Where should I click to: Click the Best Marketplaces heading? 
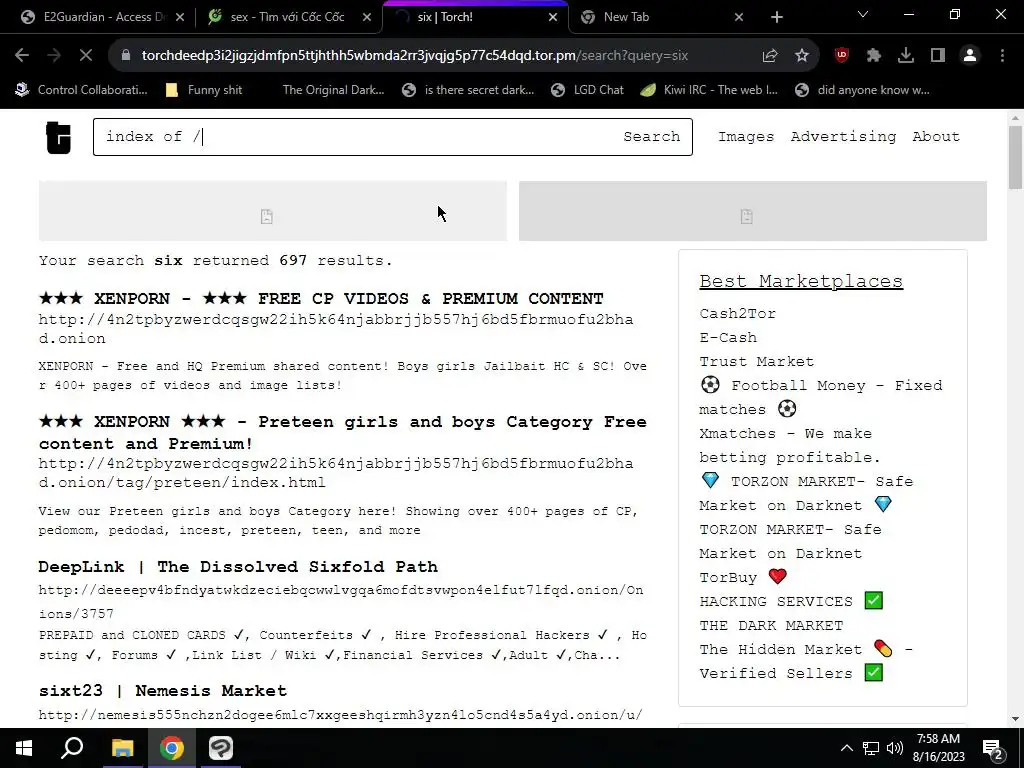click(x=801, y=281)
